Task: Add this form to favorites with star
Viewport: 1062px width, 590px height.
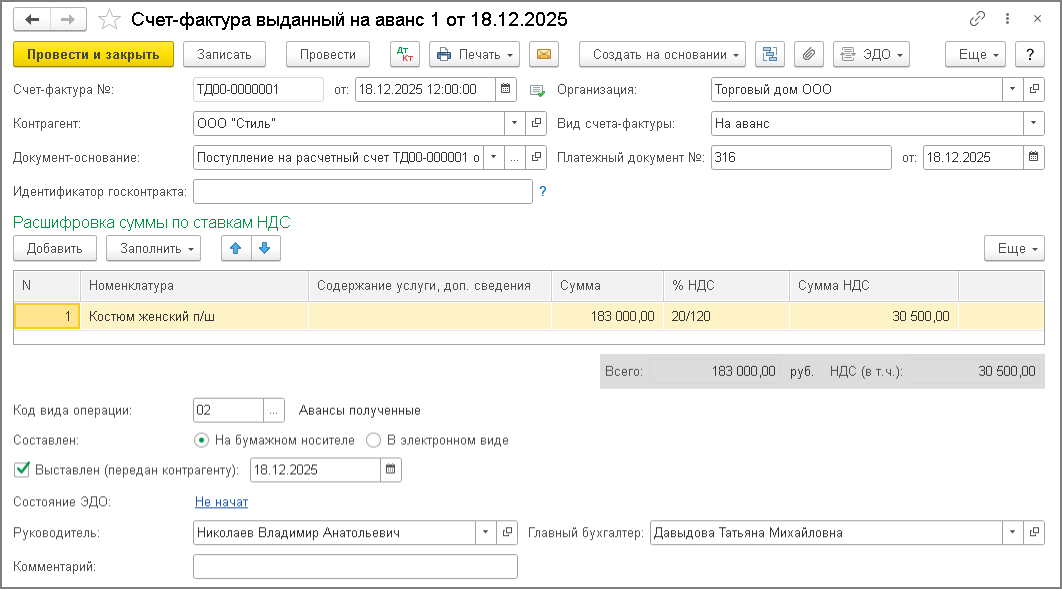Action: tap(112, 20)
